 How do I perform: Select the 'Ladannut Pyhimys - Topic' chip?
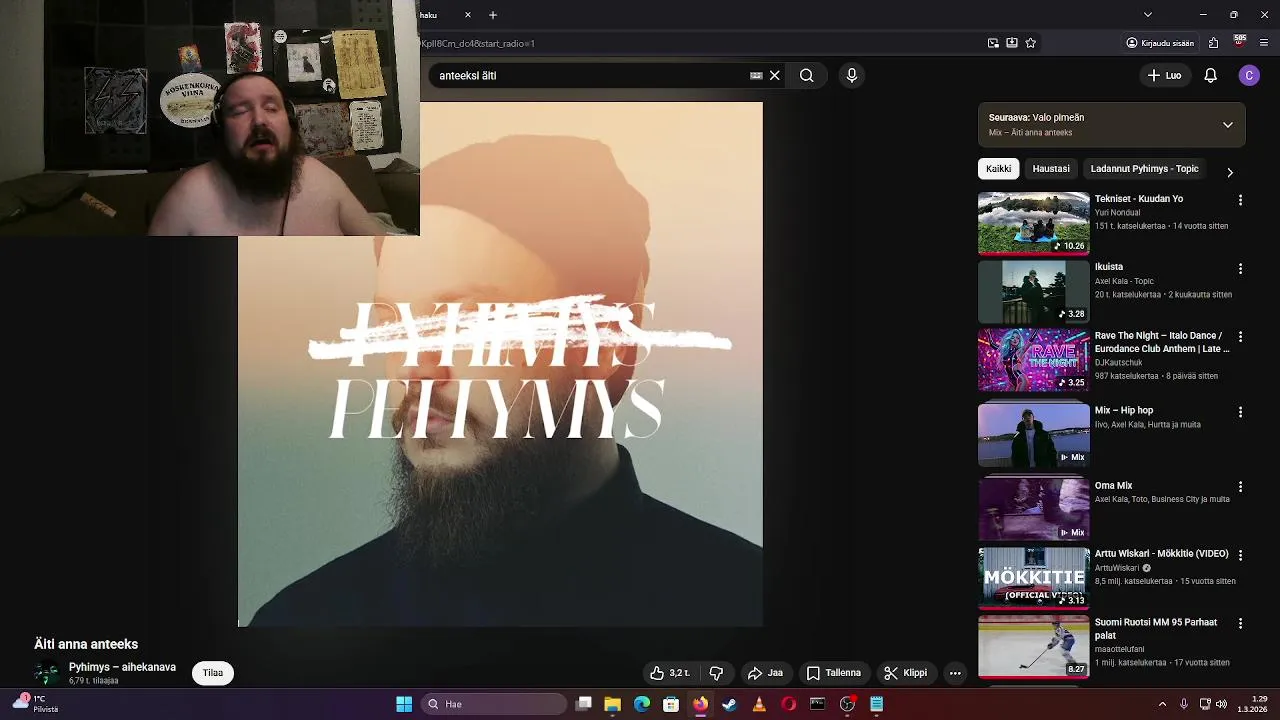coord(1144,169)
